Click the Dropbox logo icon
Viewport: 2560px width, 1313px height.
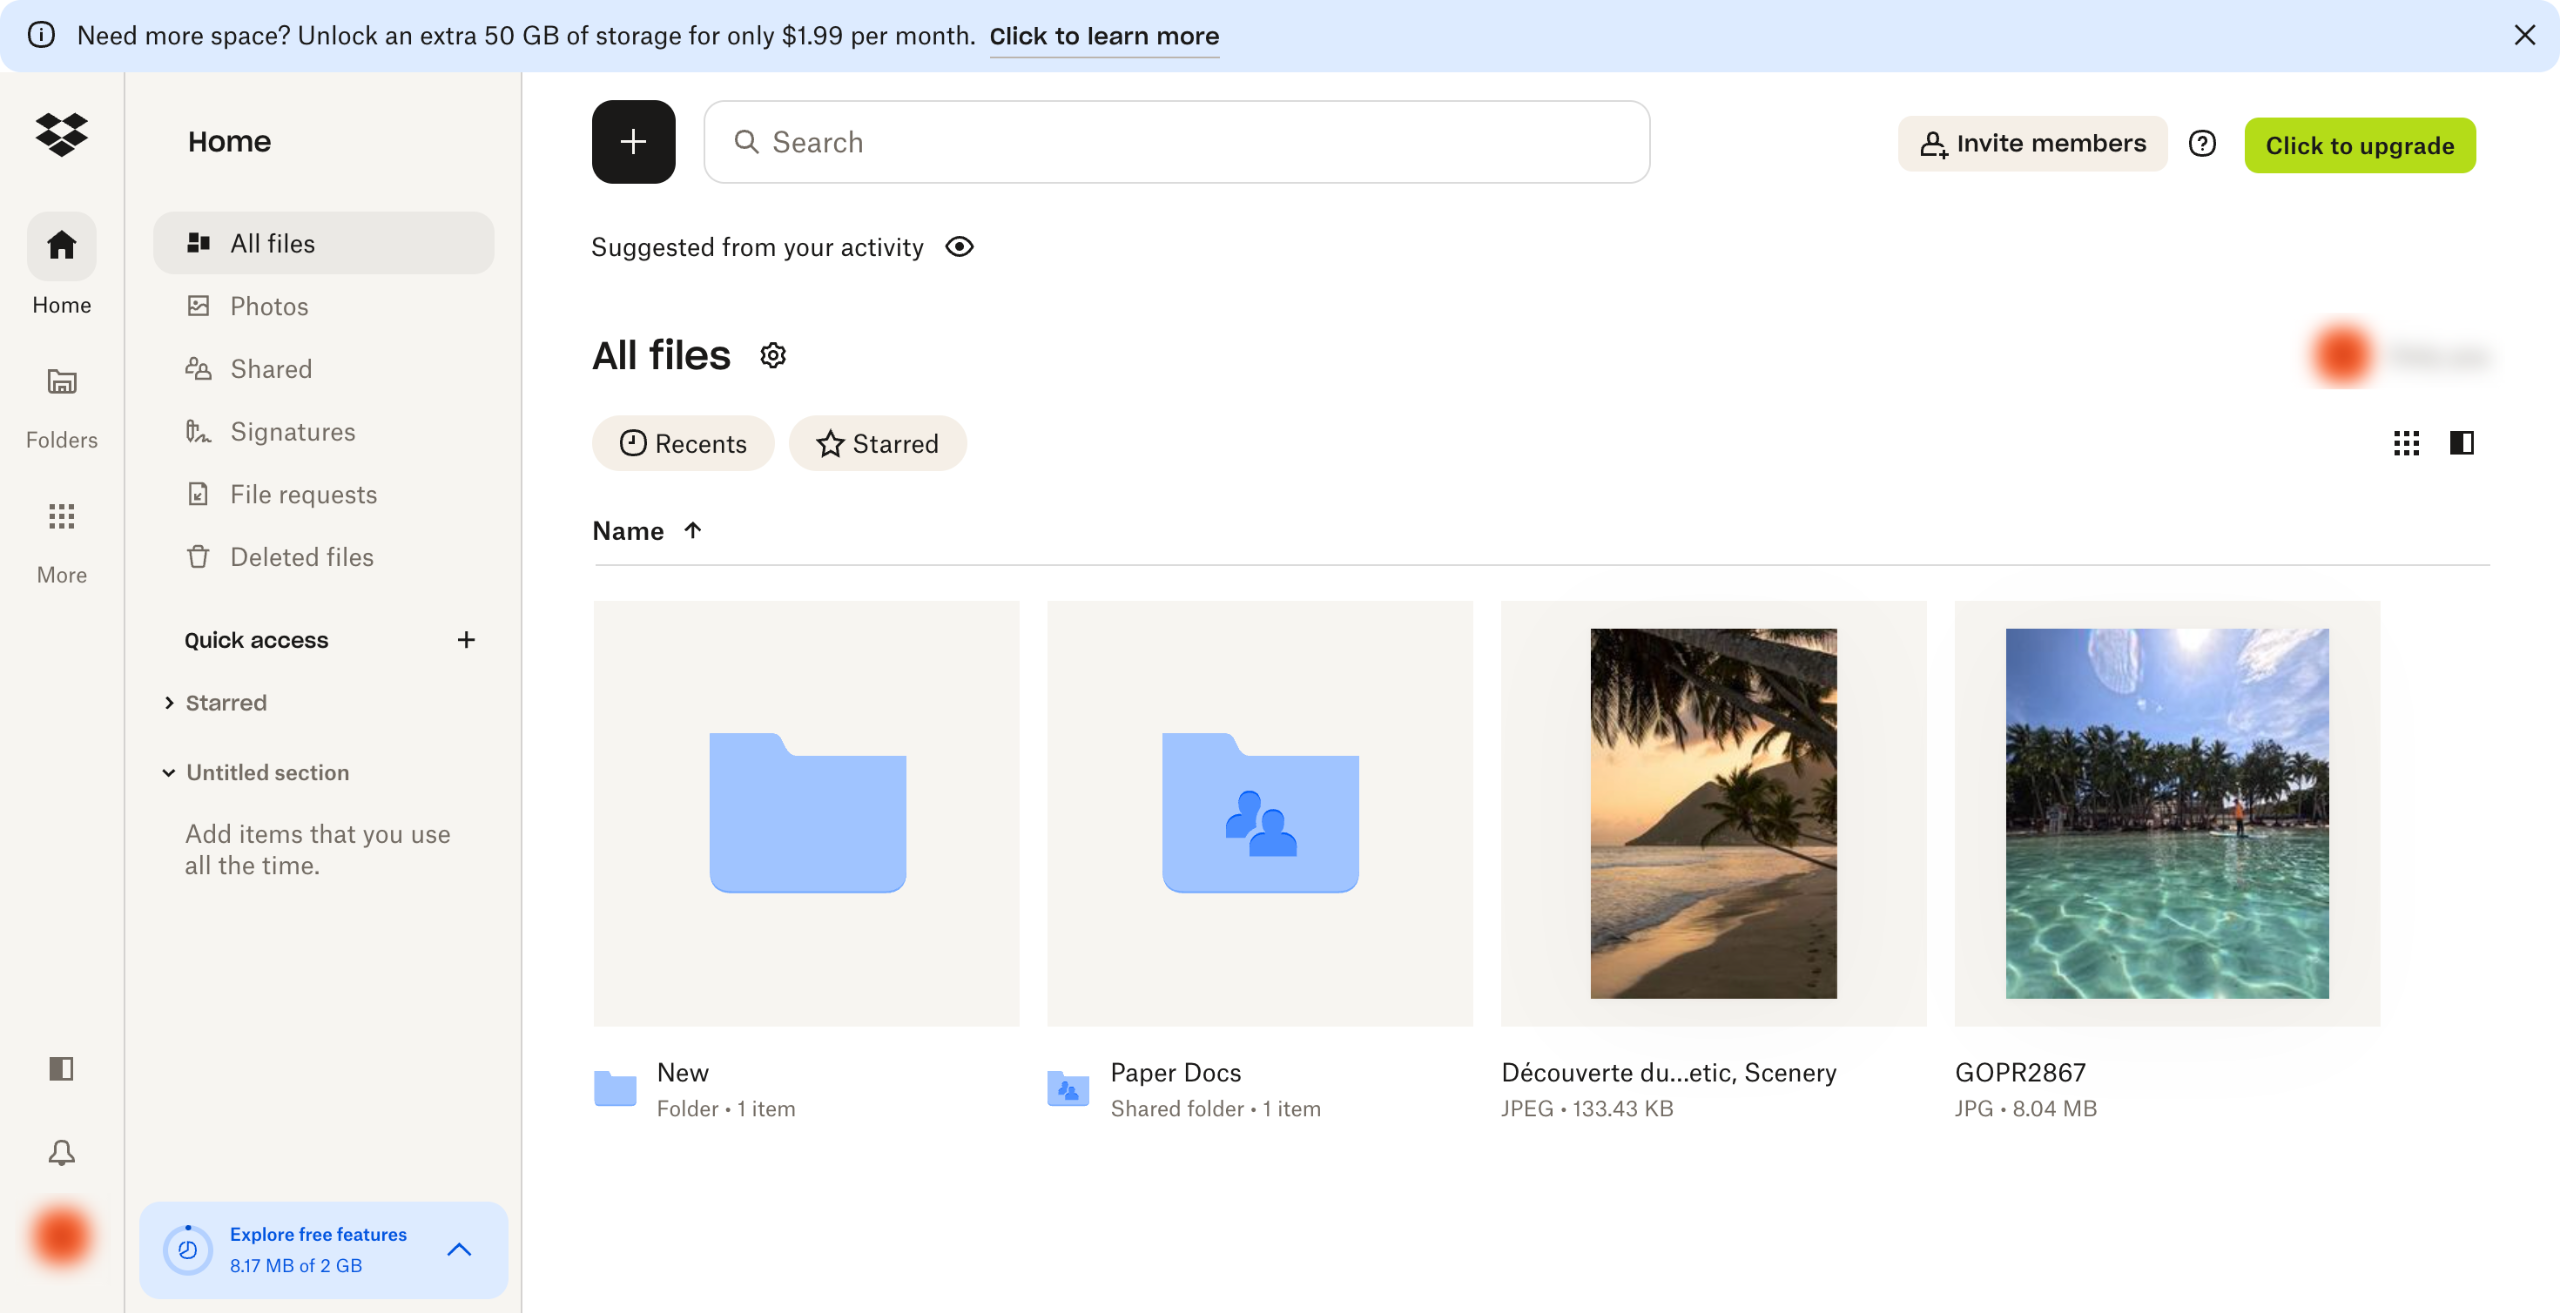(x=61, y=134)
